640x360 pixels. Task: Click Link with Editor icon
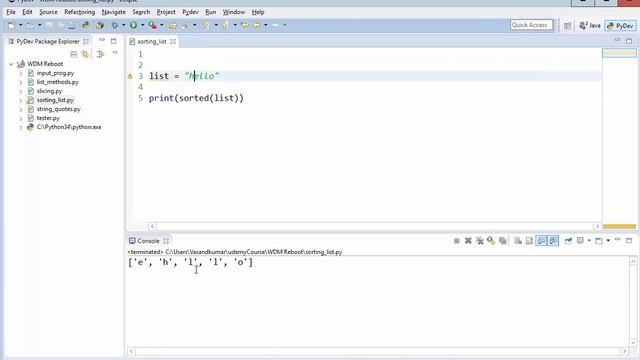[85, 54]
